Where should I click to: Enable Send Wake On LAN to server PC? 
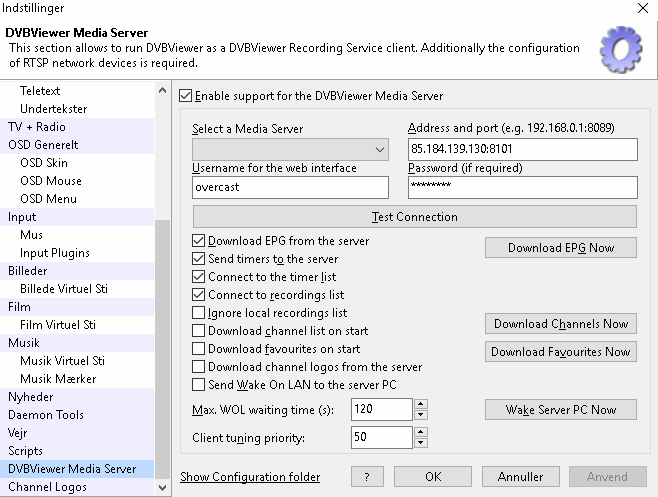point(198,385)
